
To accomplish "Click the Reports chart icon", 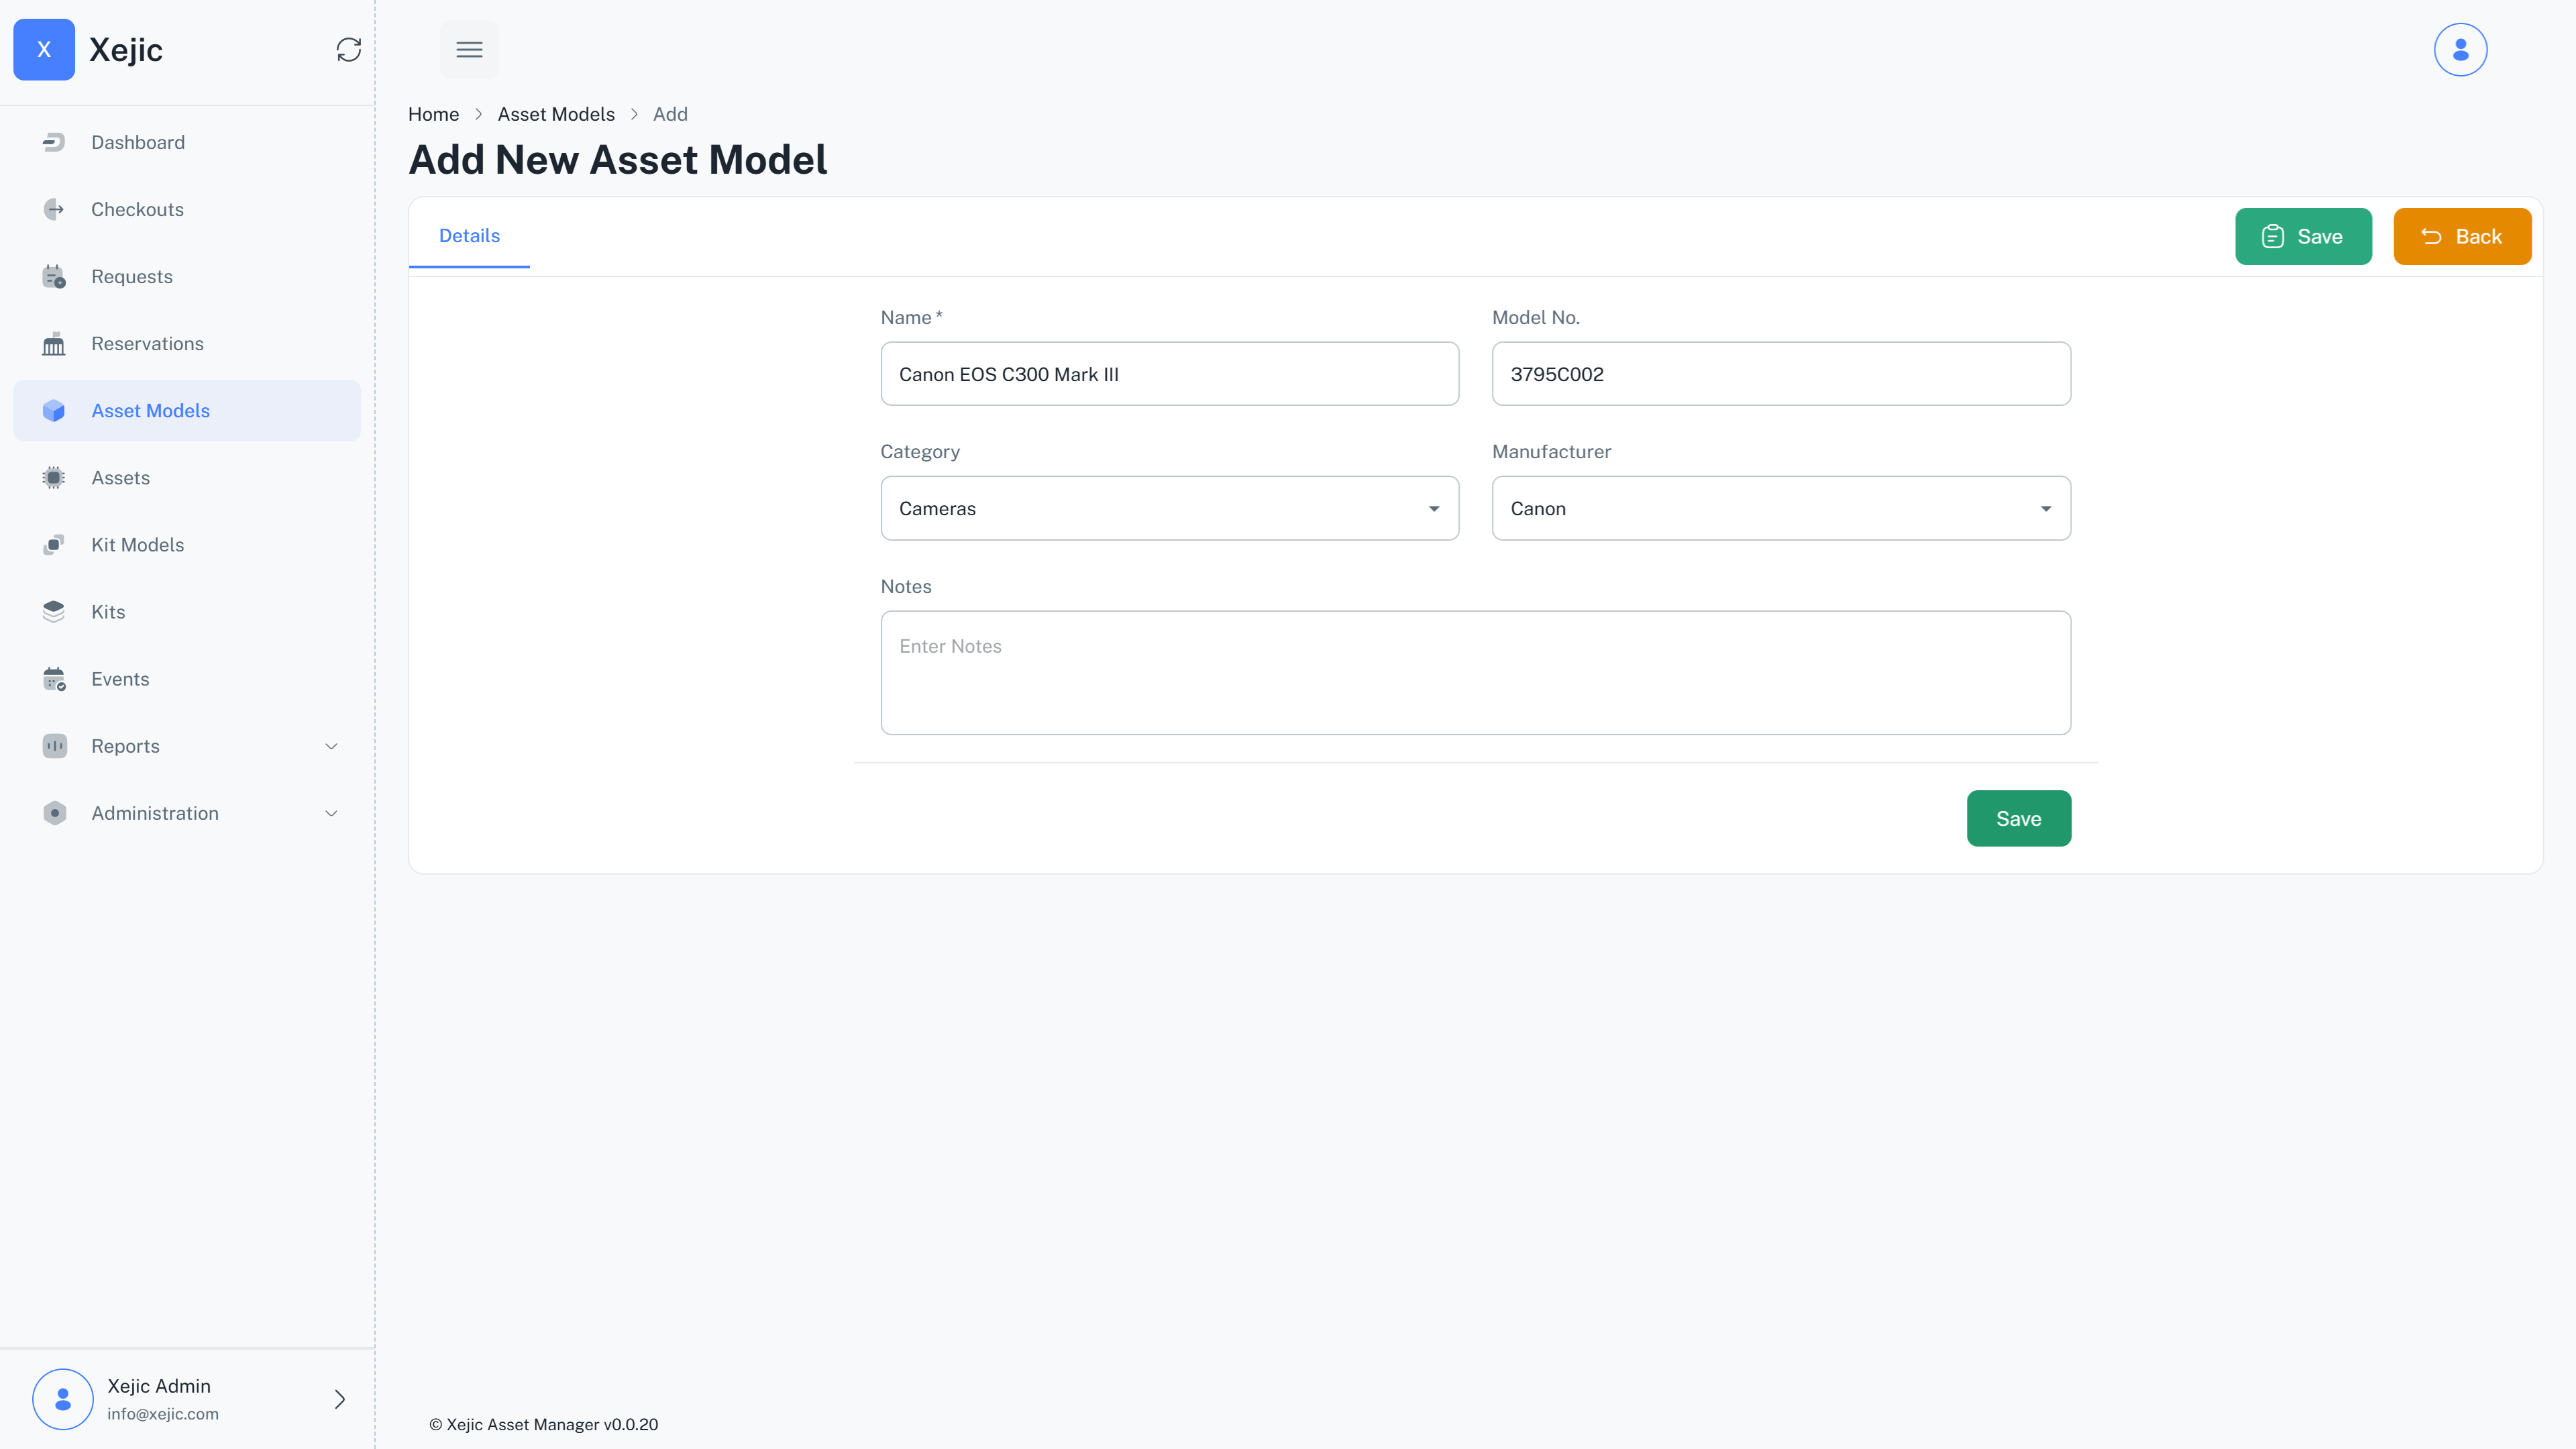I will (x=54, y=745).
